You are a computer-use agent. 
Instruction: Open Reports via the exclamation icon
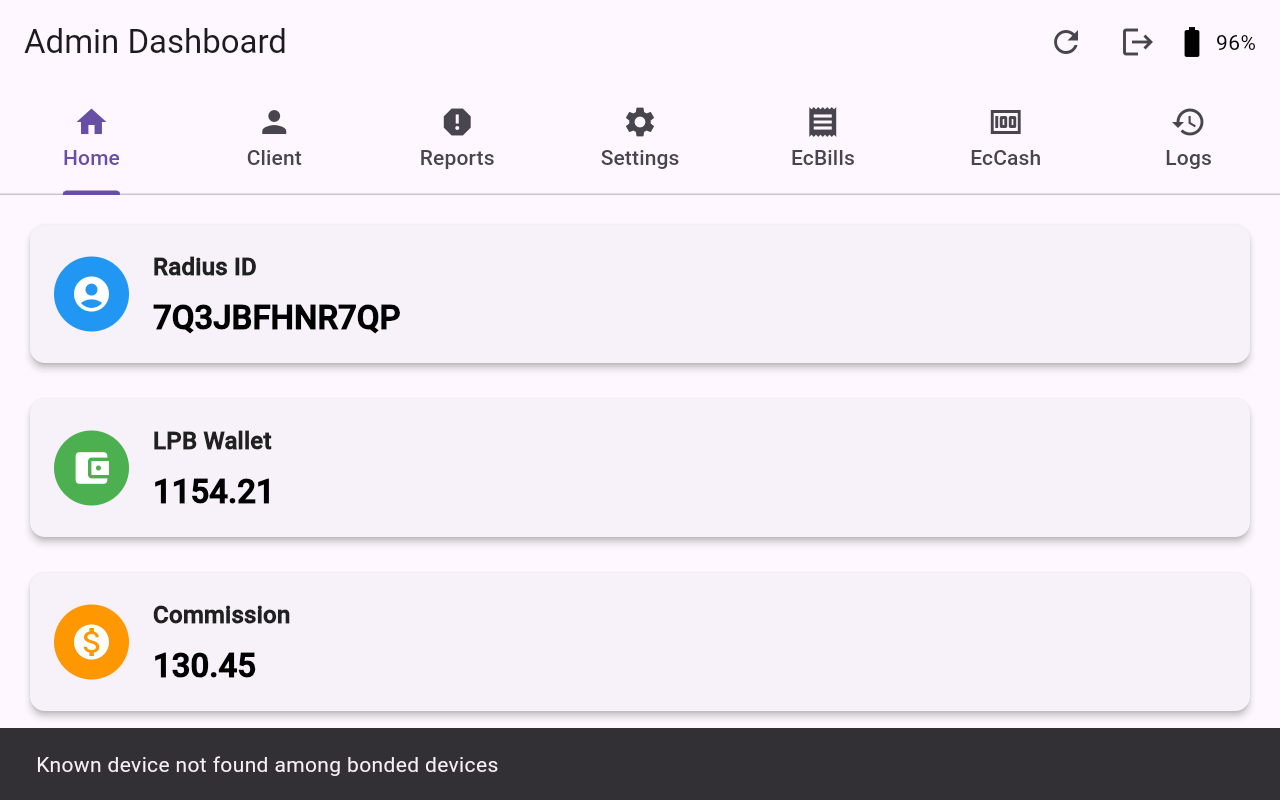point(457,121)
